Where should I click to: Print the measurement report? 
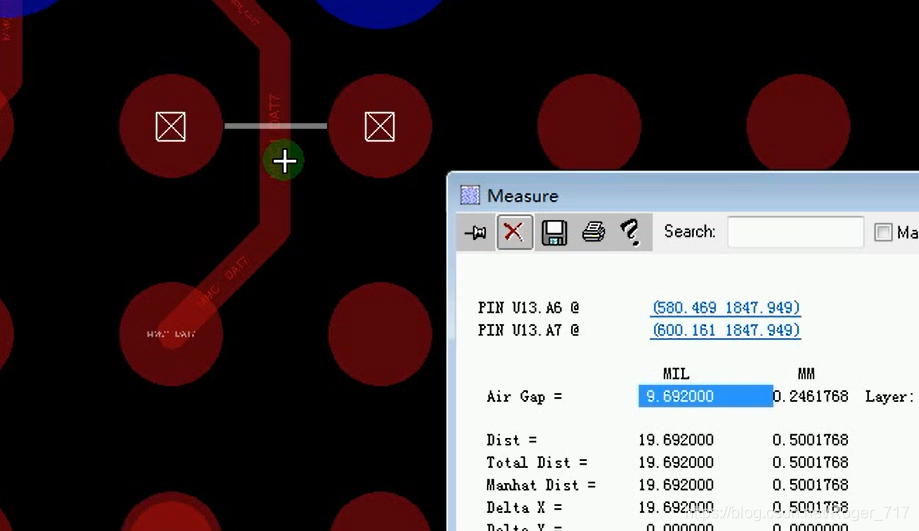click(x=593, y=232)
